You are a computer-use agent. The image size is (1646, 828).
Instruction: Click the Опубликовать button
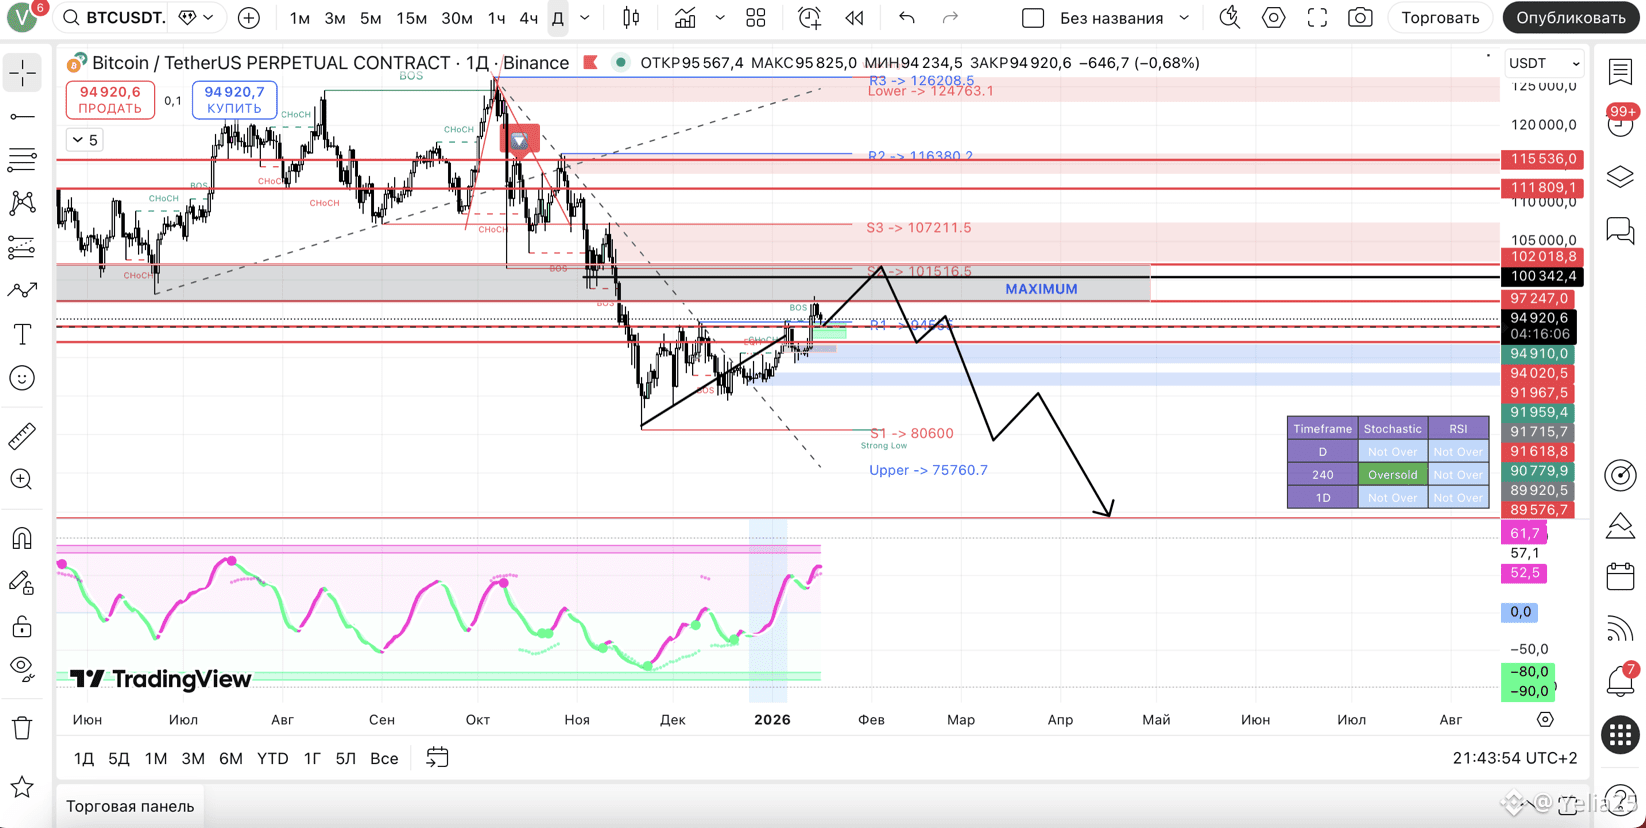point(1571,18)
